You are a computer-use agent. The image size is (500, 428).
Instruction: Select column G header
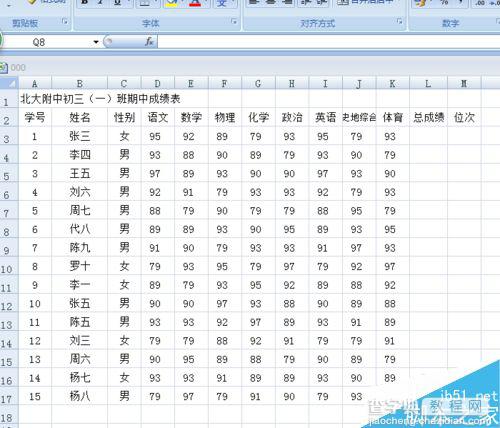point(259,83)
